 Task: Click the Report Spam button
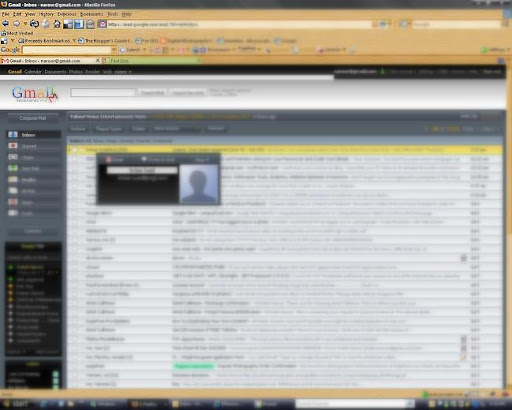pos(109,129)
